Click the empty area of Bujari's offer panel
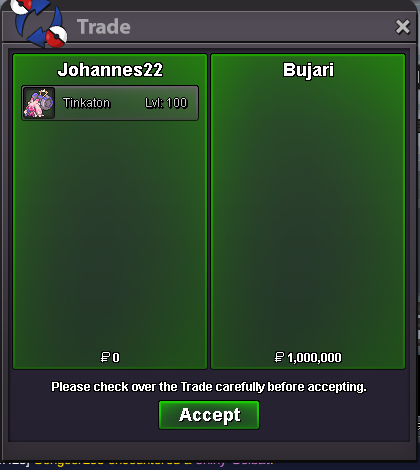The height and width of the screenshot is (470, 420). click(308, 213)
